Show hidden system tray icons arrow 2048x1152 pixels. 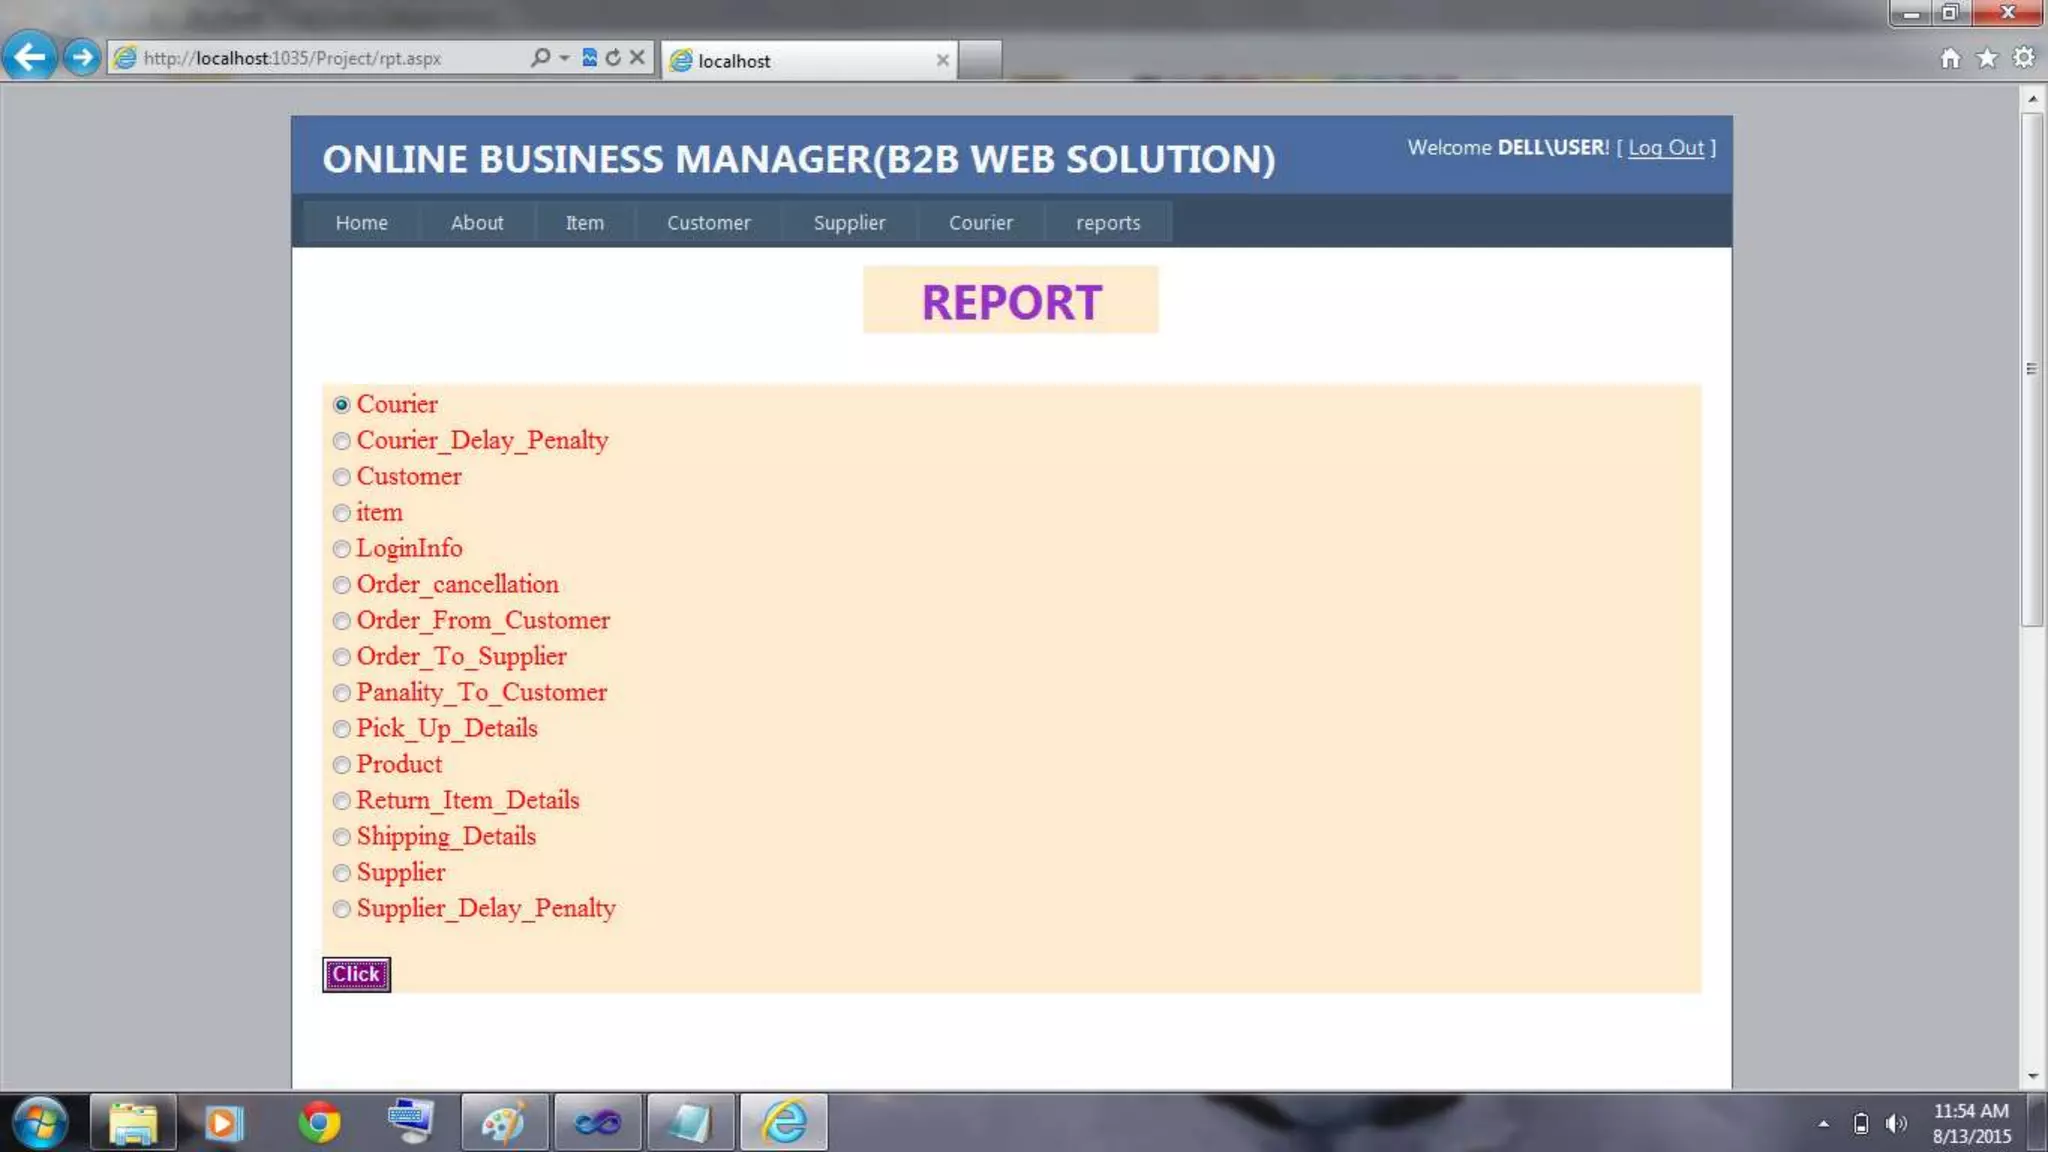point(1824,1124)
